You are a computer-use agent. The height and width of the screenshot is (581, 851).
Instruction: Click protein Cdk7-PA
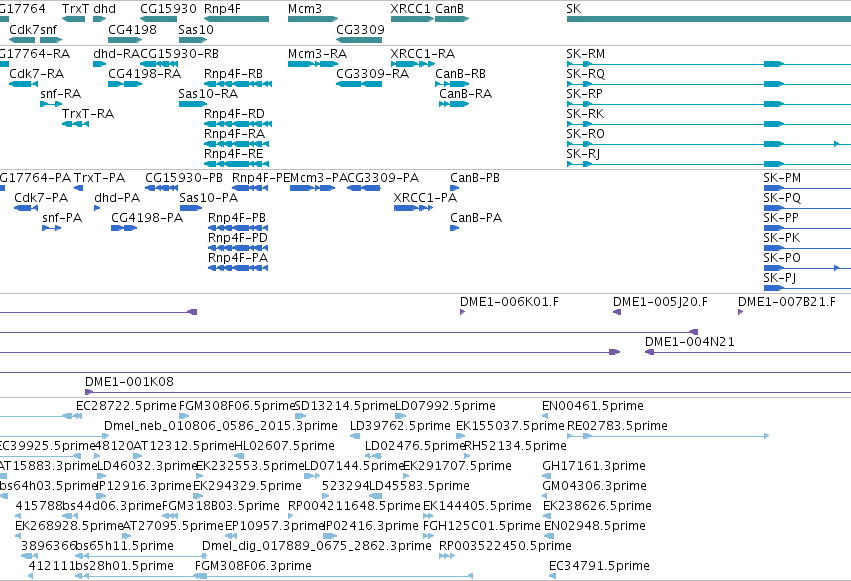point(41,198)
